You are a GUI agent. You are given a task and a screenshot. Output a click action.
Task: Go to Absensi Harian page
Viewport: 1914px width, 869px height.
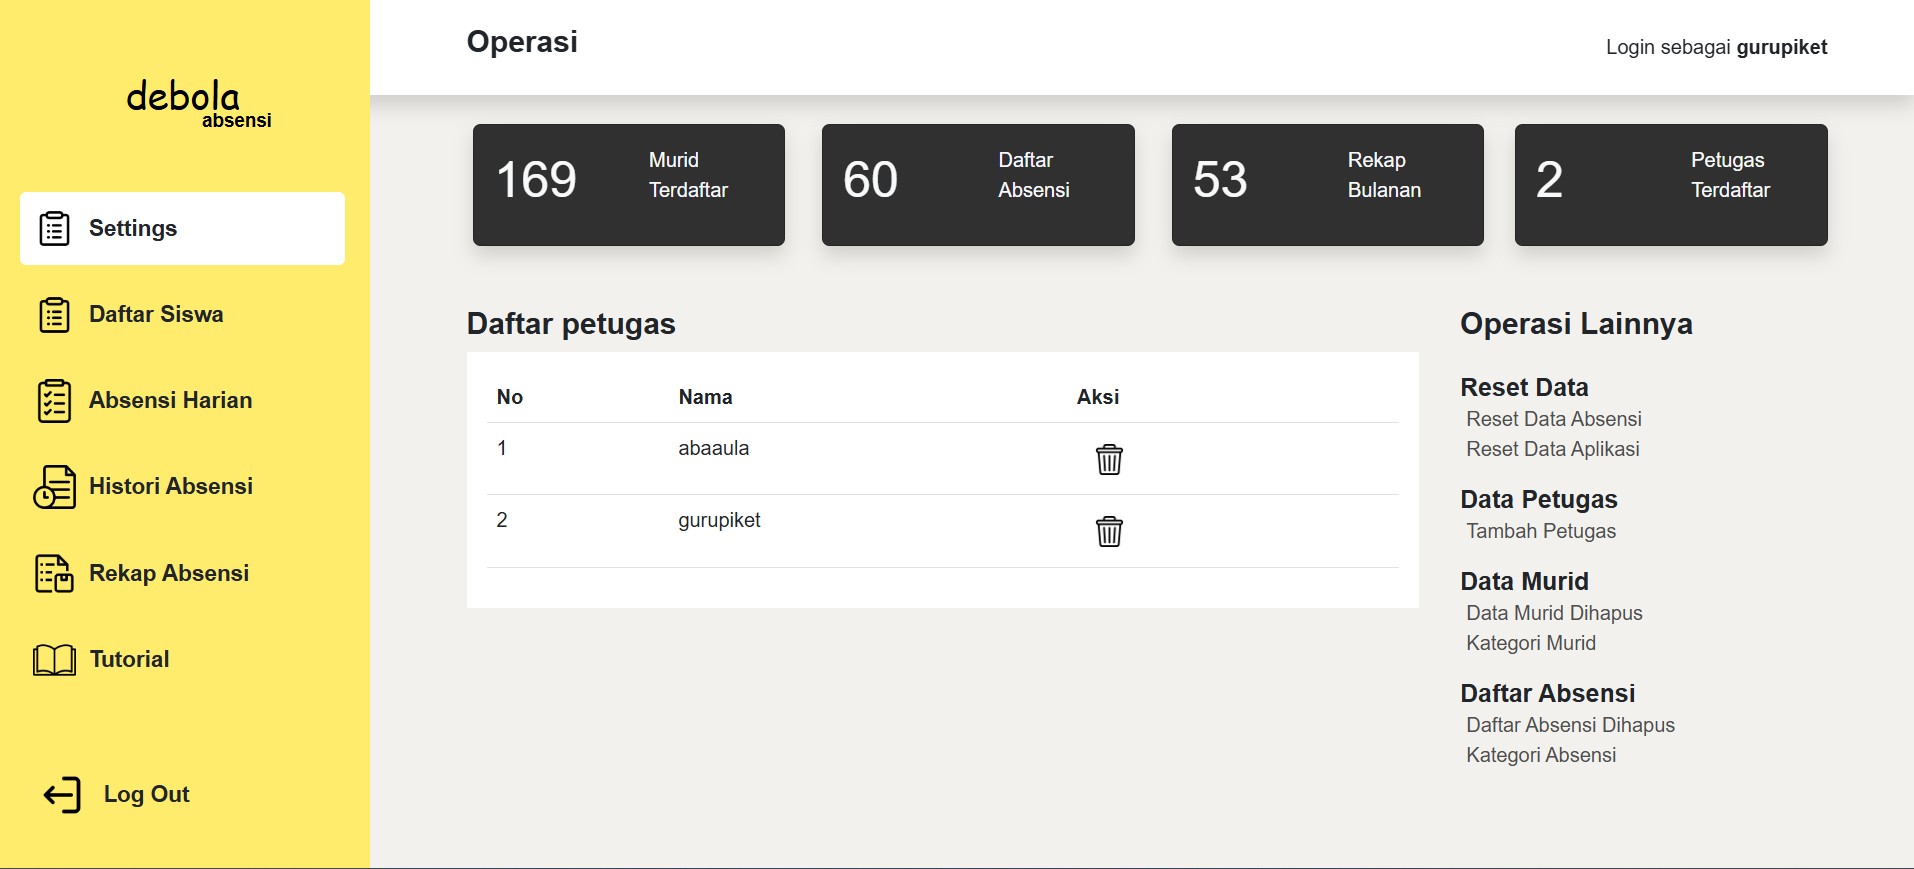tap(170, 400)
